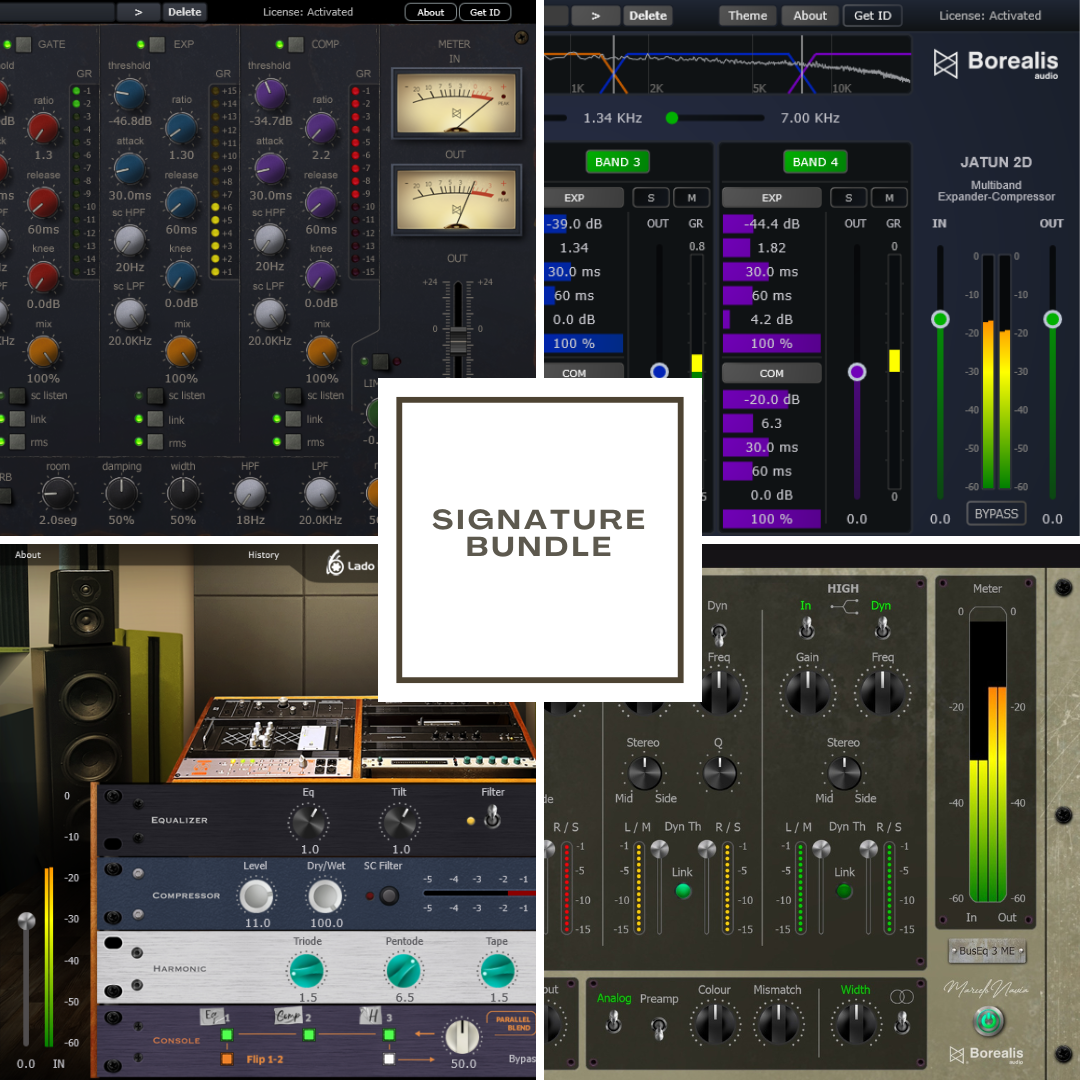
Task: Open the Theme menu in Jatun 2D
Action: pos(747,15)
